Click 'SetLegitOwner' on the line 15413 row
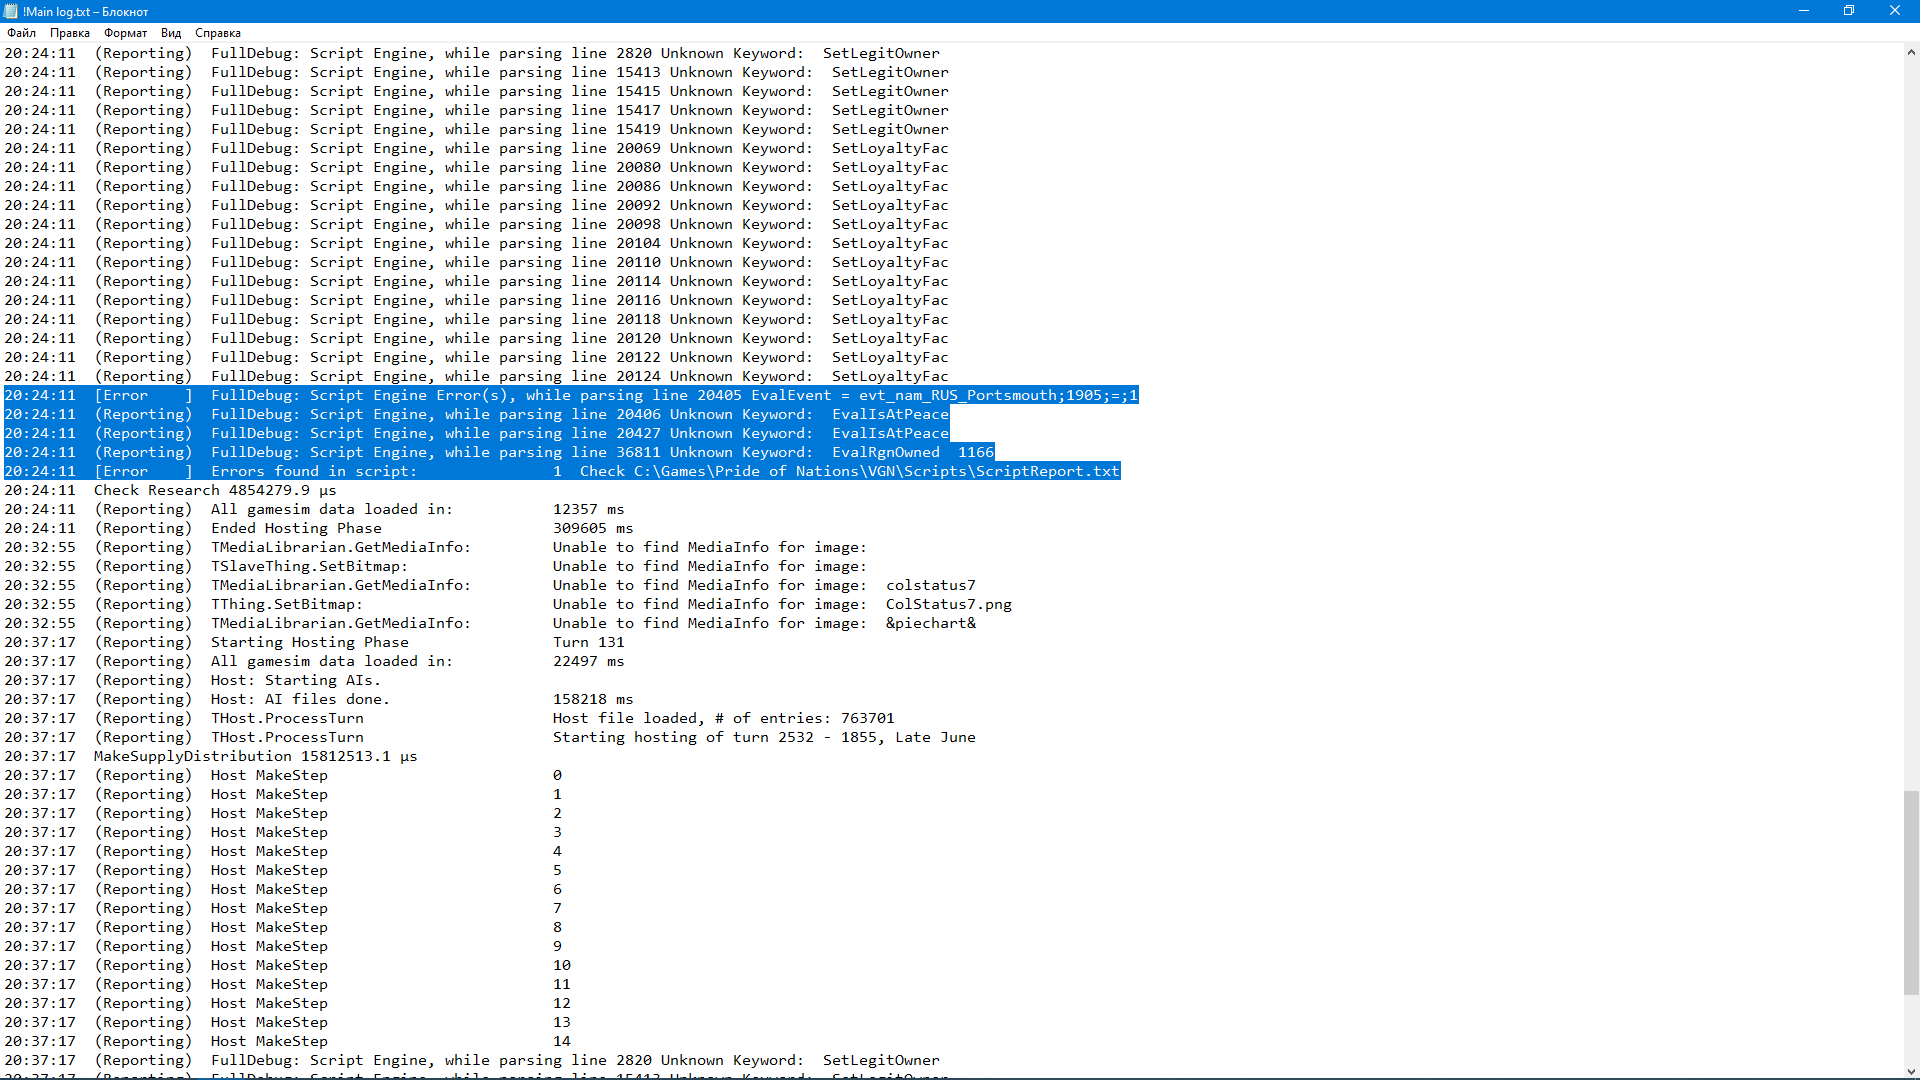Viewport: 1920px width, 1080px height. tap(890, 72)
